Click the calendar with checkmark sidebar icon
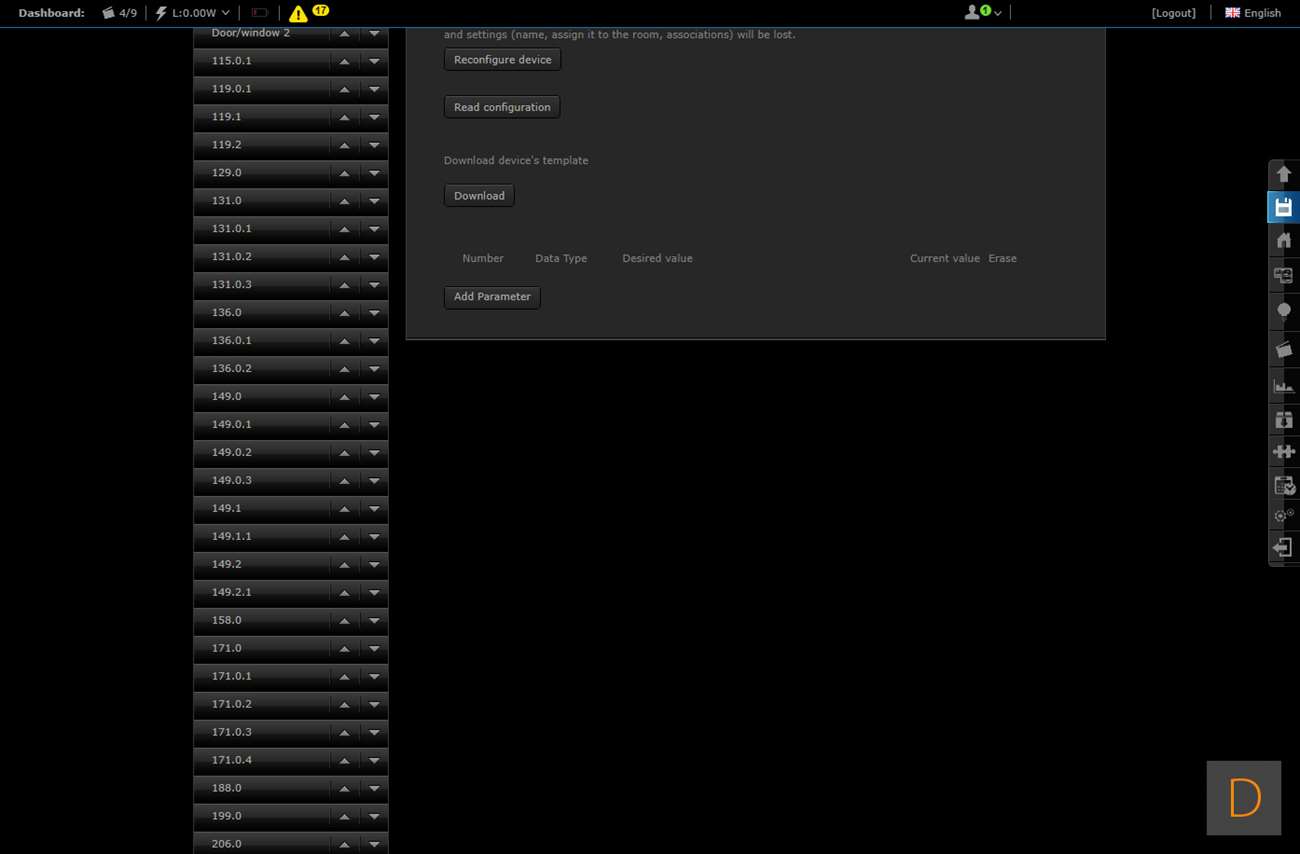 point(1284,486)
